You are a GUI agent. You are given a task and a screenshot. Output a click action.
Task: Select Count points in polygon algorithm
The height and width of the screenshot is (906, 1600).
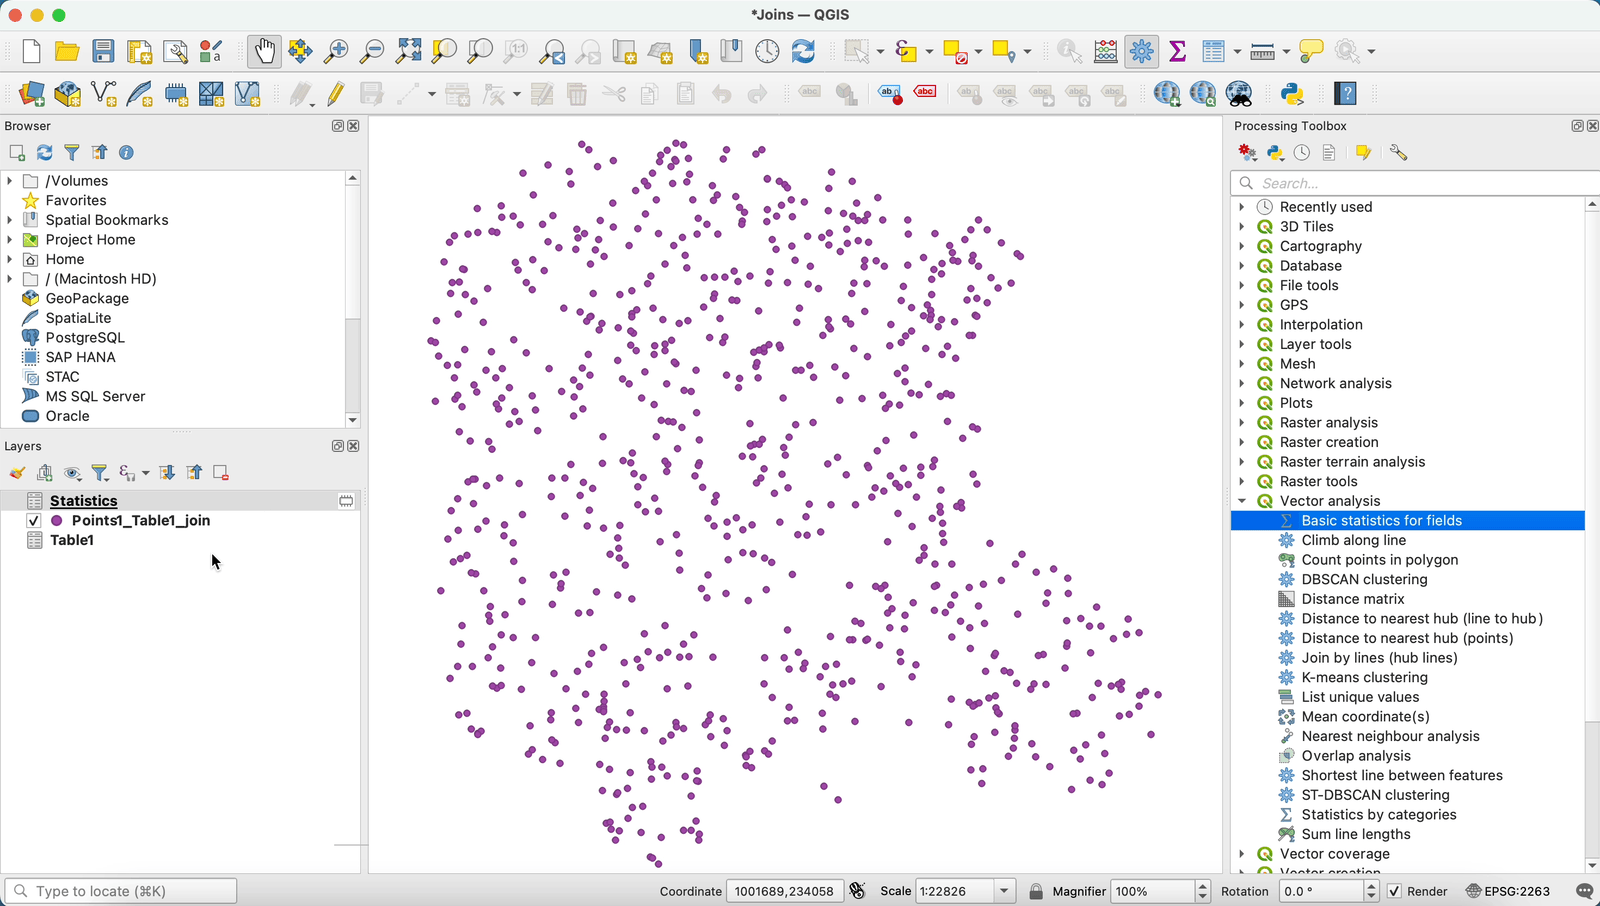1380,560
